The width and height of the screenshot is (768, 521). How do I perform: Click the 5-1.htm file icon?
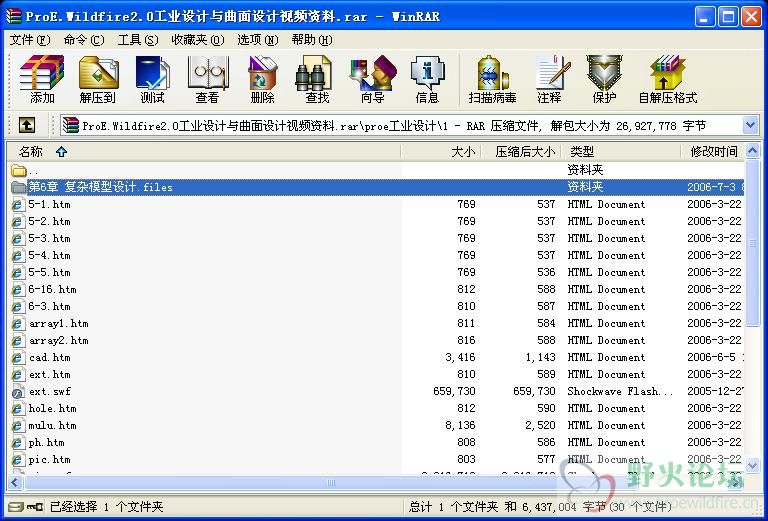[x=18, y=204]
